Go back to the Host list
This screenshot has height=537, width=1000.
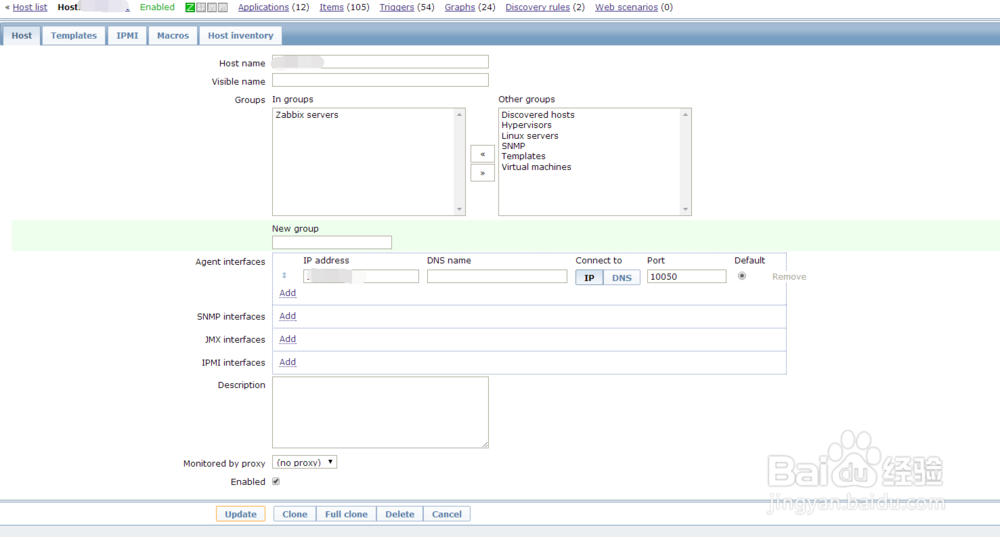pos(30,7)
